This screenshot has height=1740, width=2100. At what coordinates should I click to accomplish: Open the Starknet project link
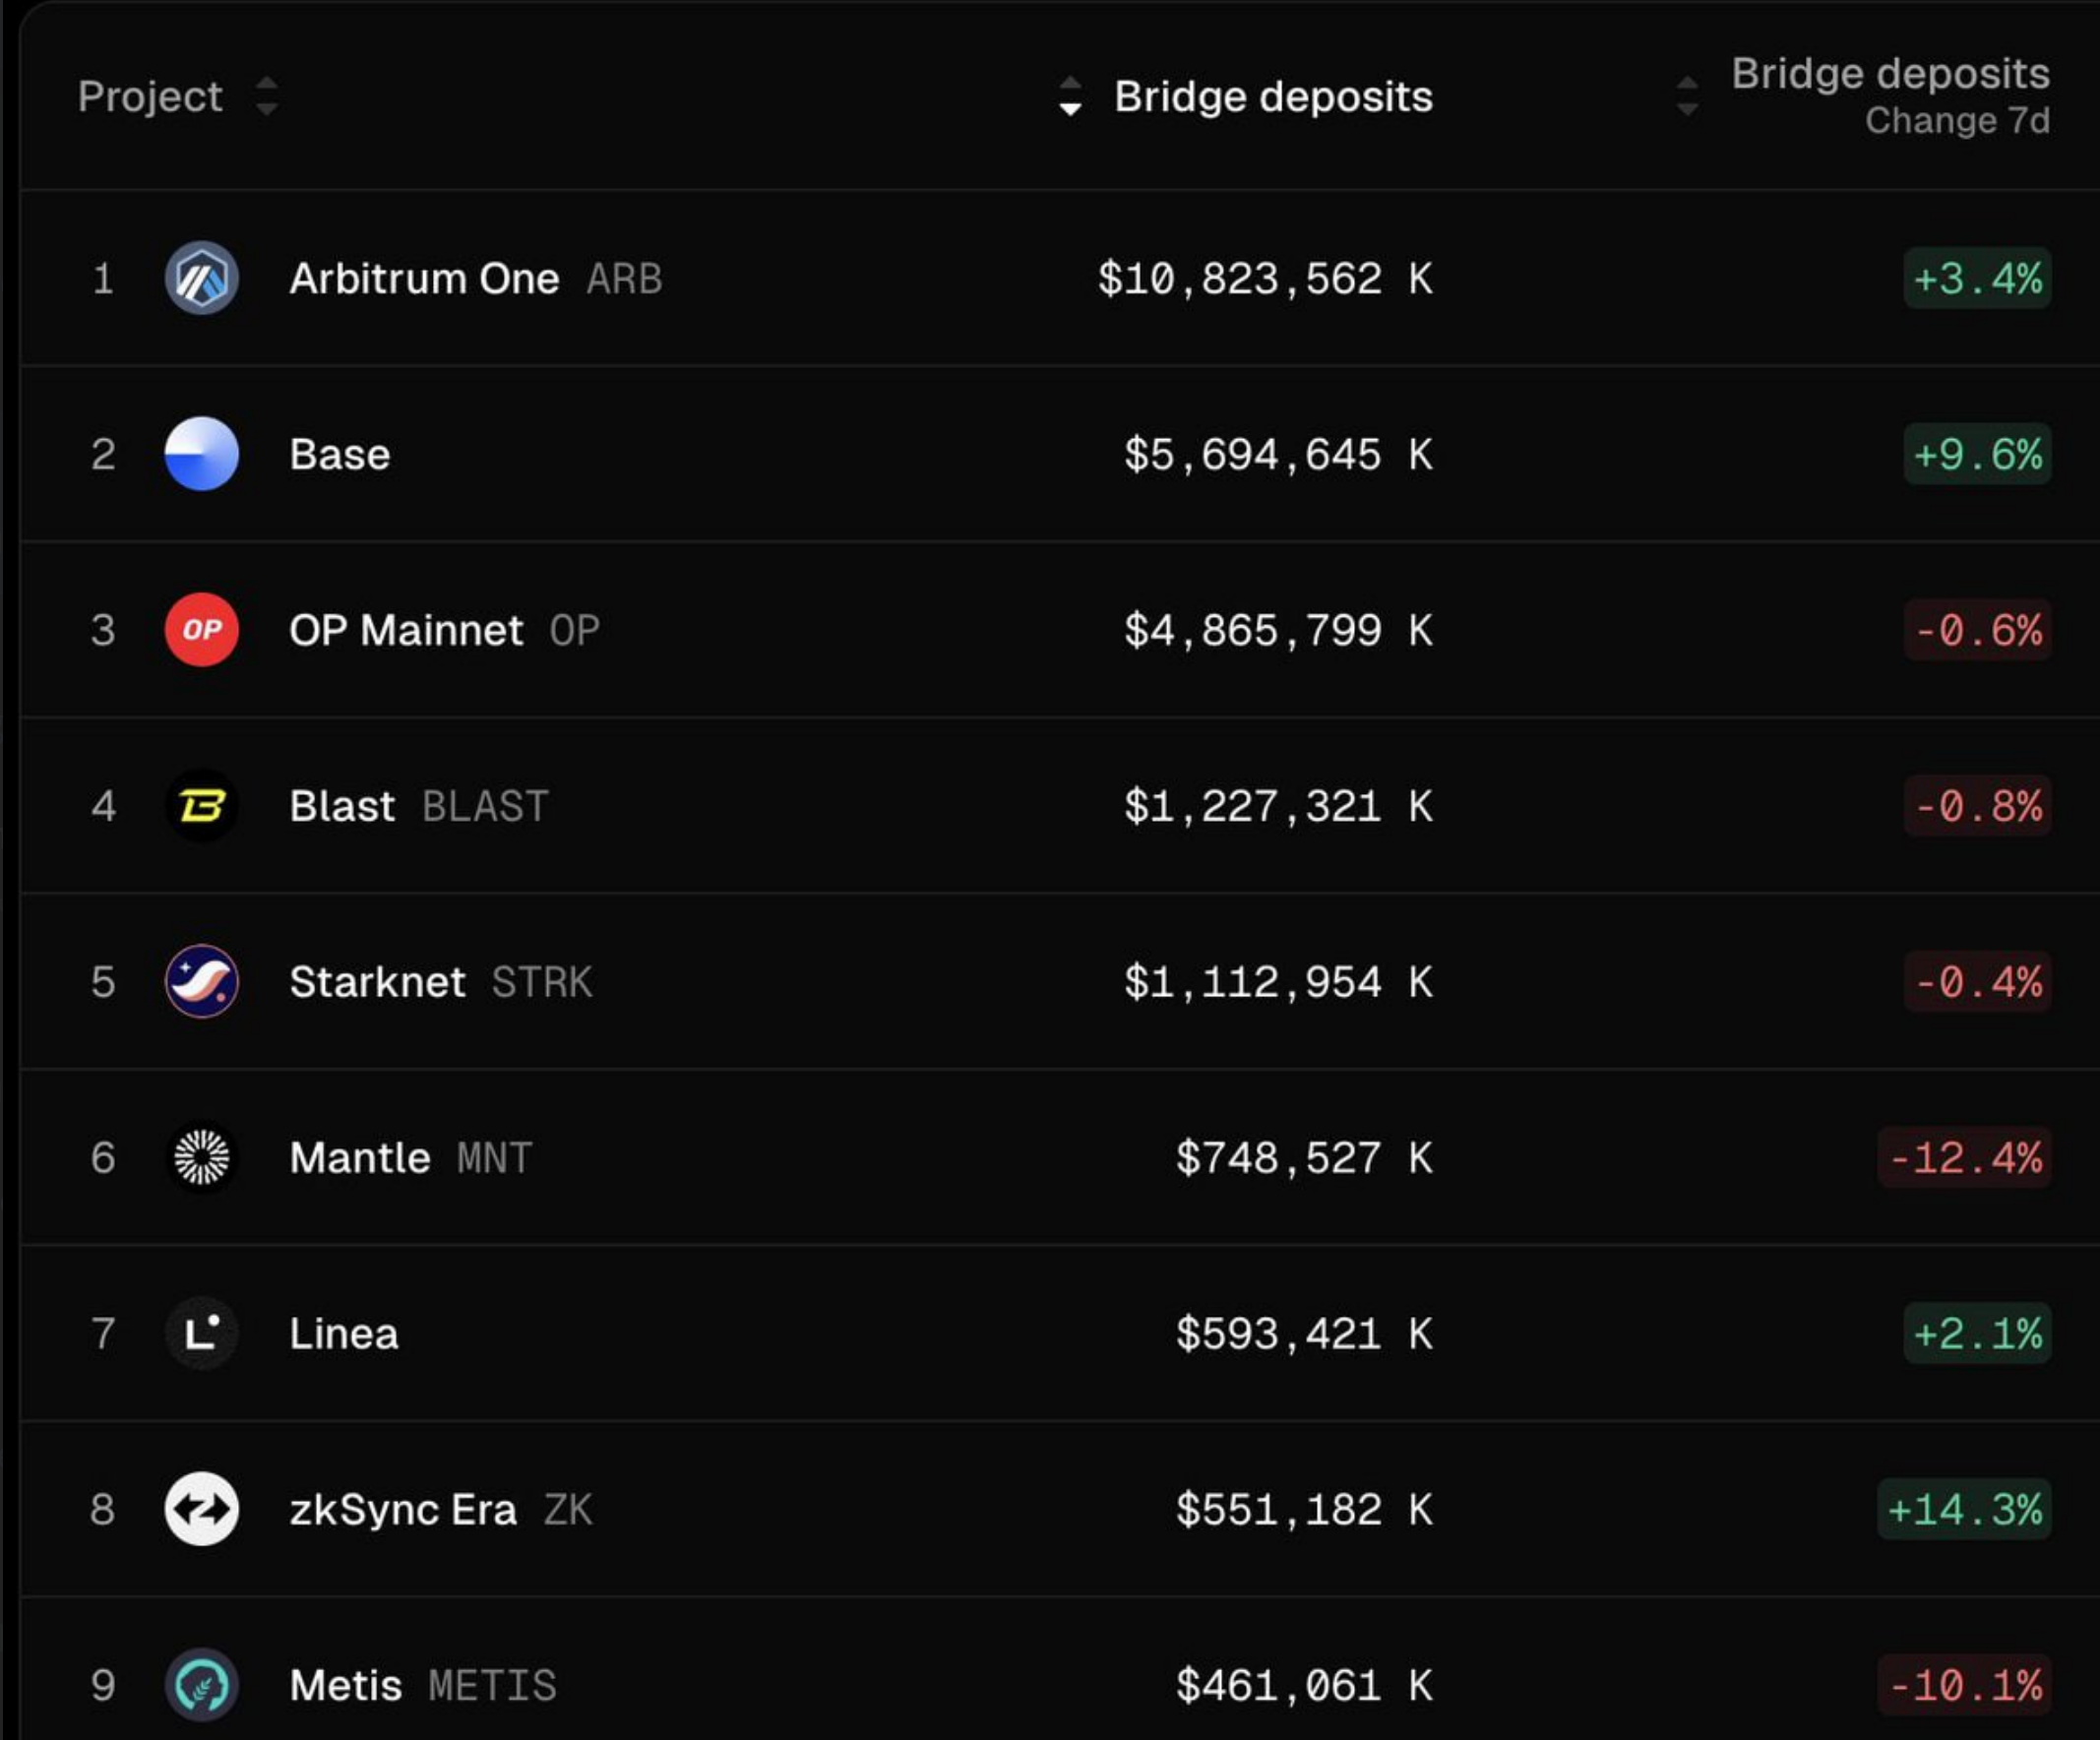[x=377, y=982]
